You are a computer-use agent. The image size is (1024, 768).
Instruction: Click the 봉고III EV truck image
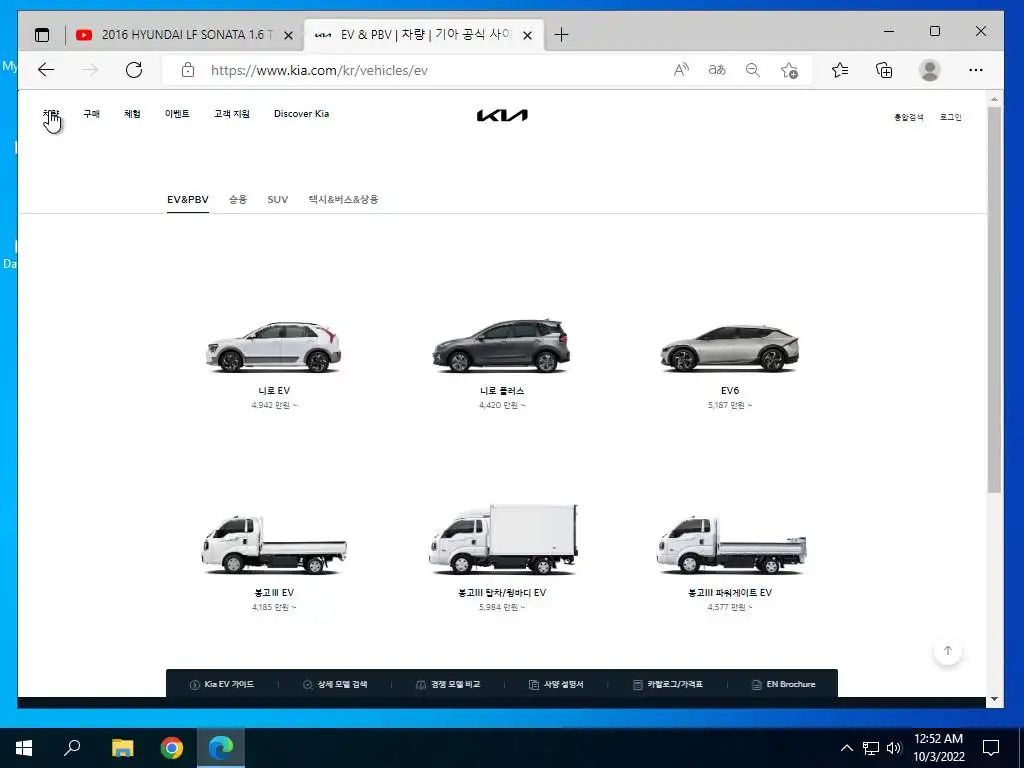click(274, 545)
